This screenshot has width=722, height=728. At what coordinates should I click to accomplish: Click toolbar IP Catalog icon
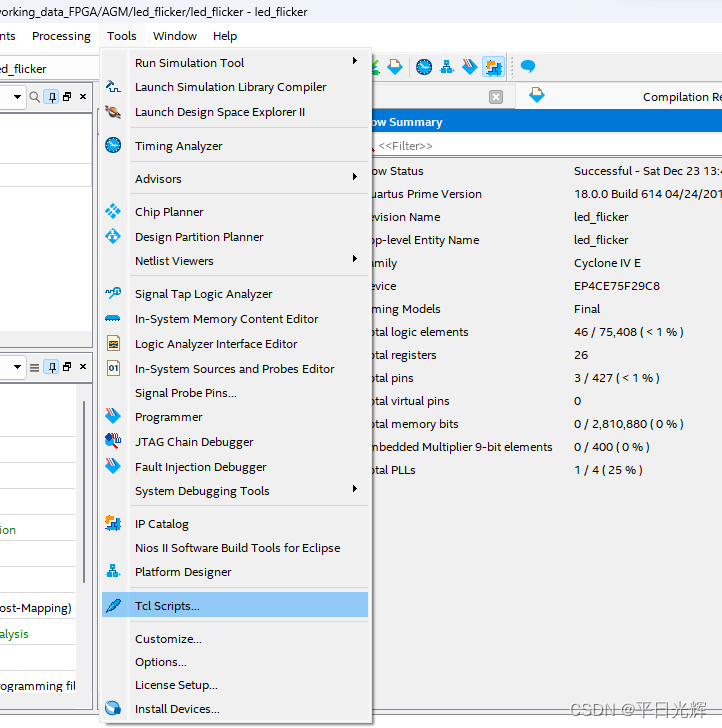[493, 68]
